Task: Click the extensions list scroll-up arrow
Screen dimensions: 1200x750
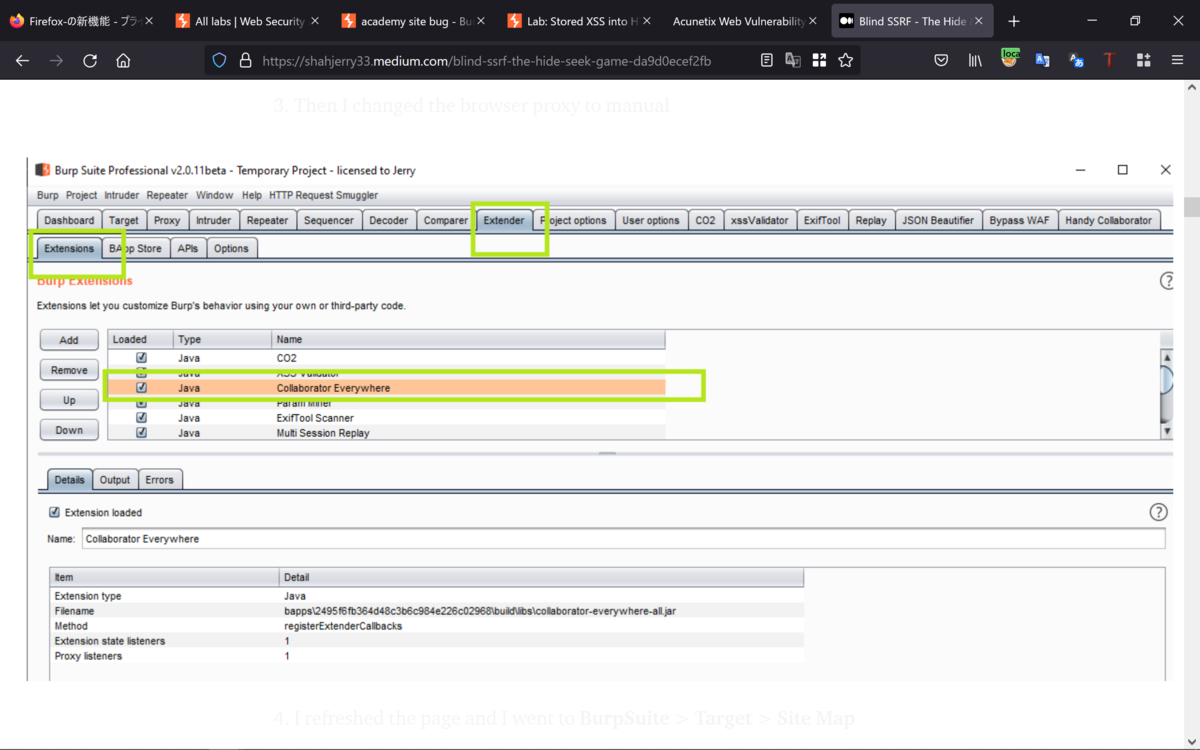Action: [x=1166, y=357]
